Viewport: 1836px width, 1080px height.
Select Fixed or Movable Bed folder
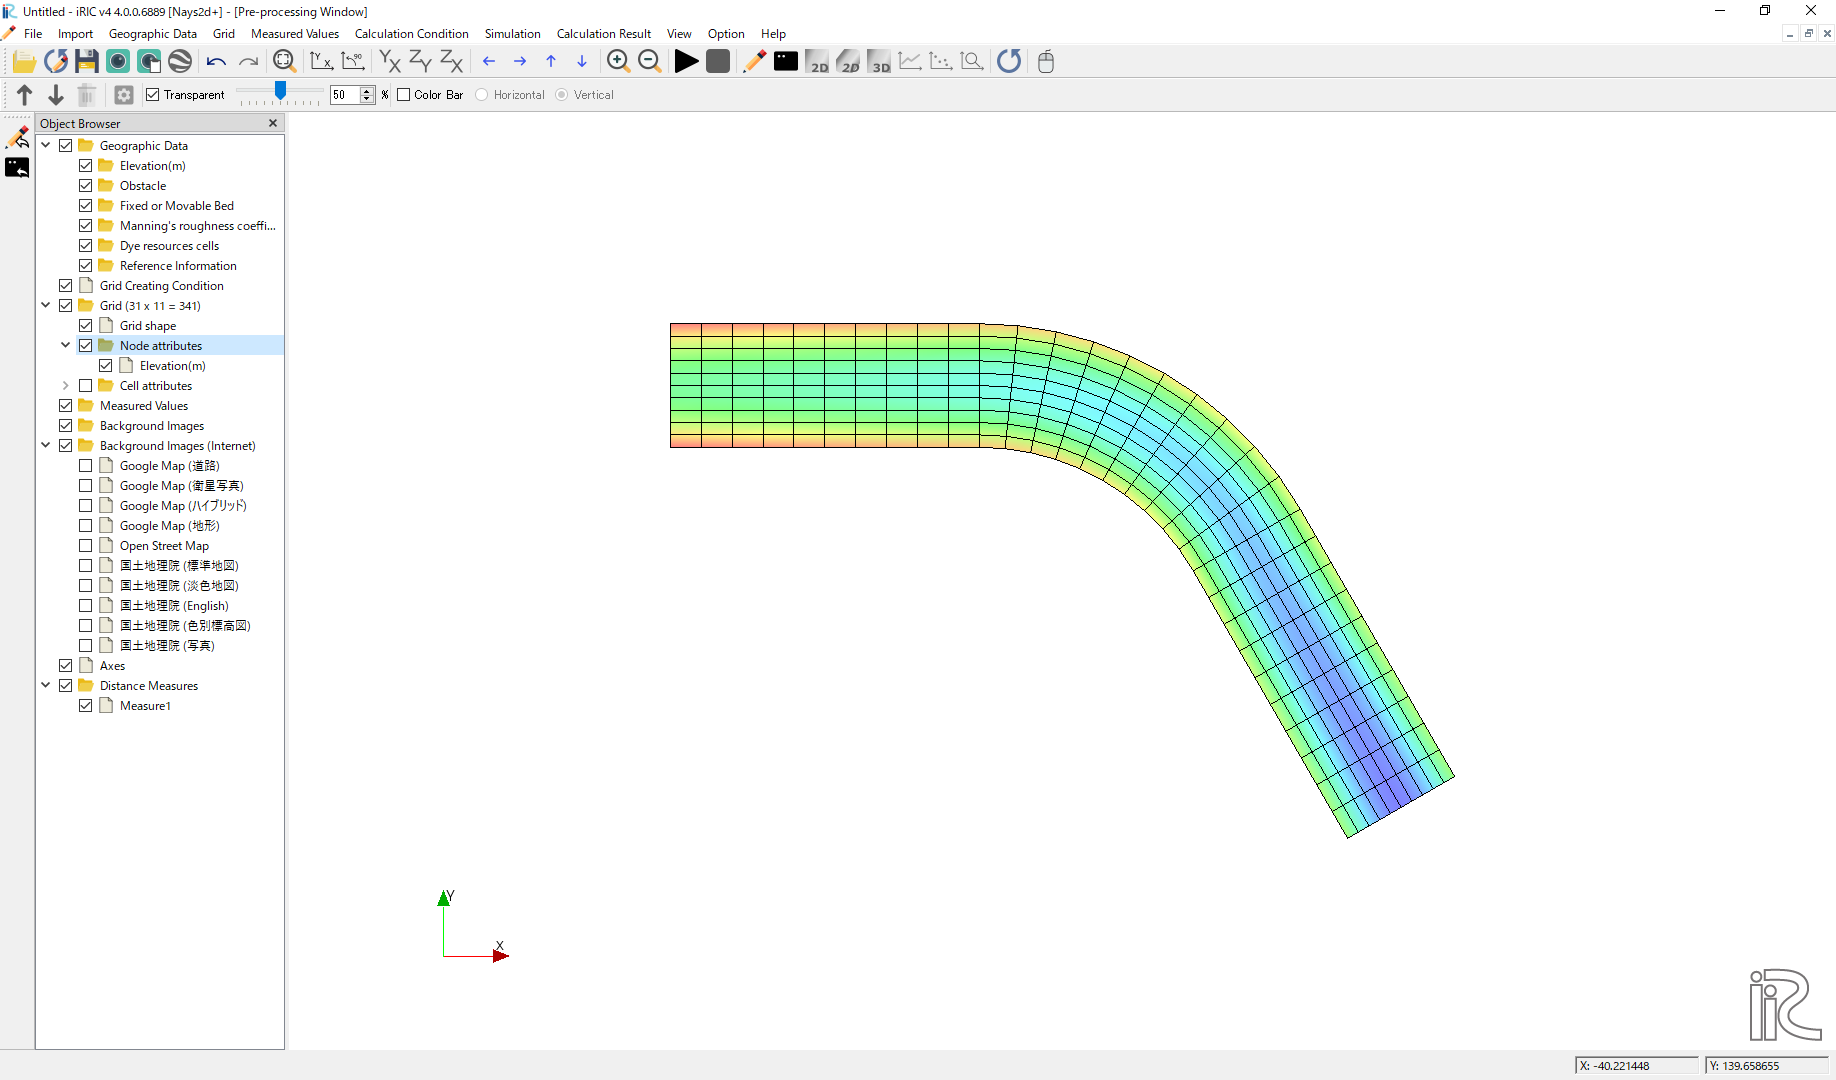pyautogui.click(x=176, y=206)
